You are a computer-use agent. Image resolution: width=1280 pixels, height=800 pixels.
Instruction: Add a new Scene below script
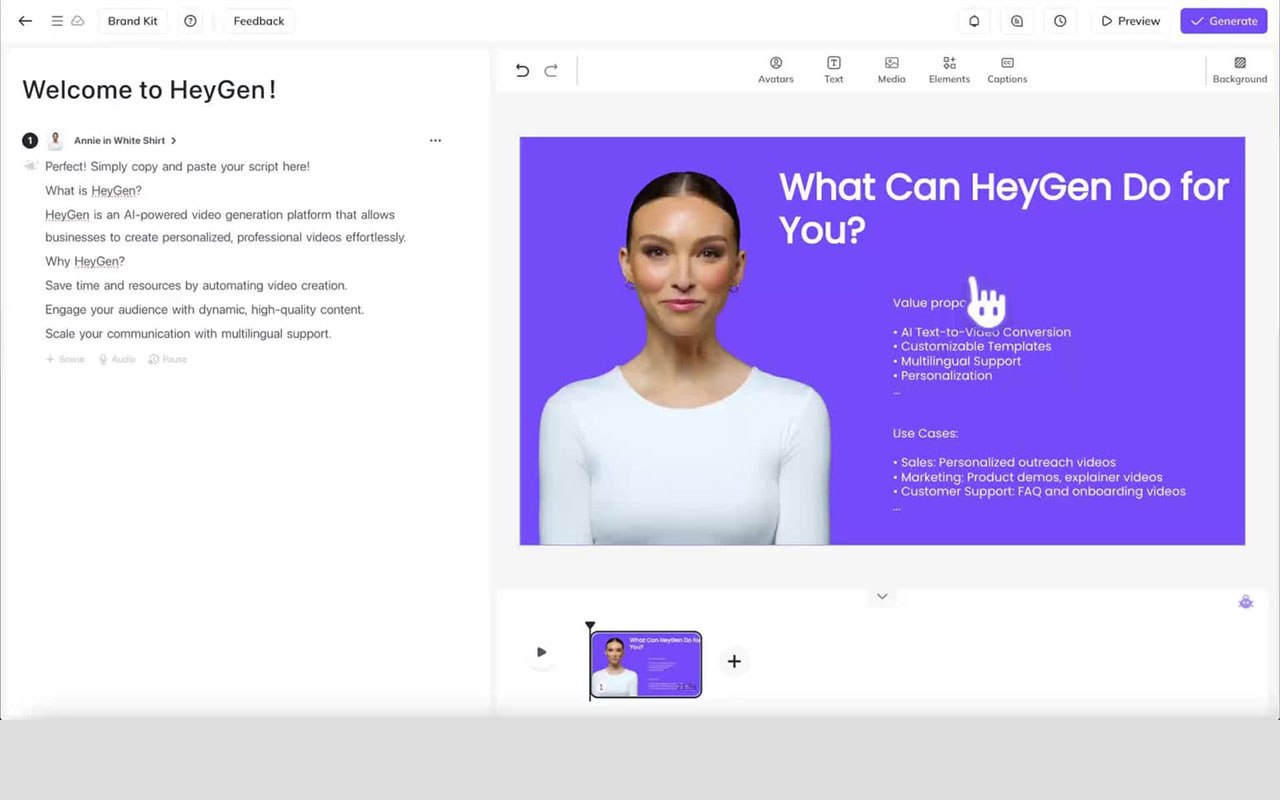65,359
